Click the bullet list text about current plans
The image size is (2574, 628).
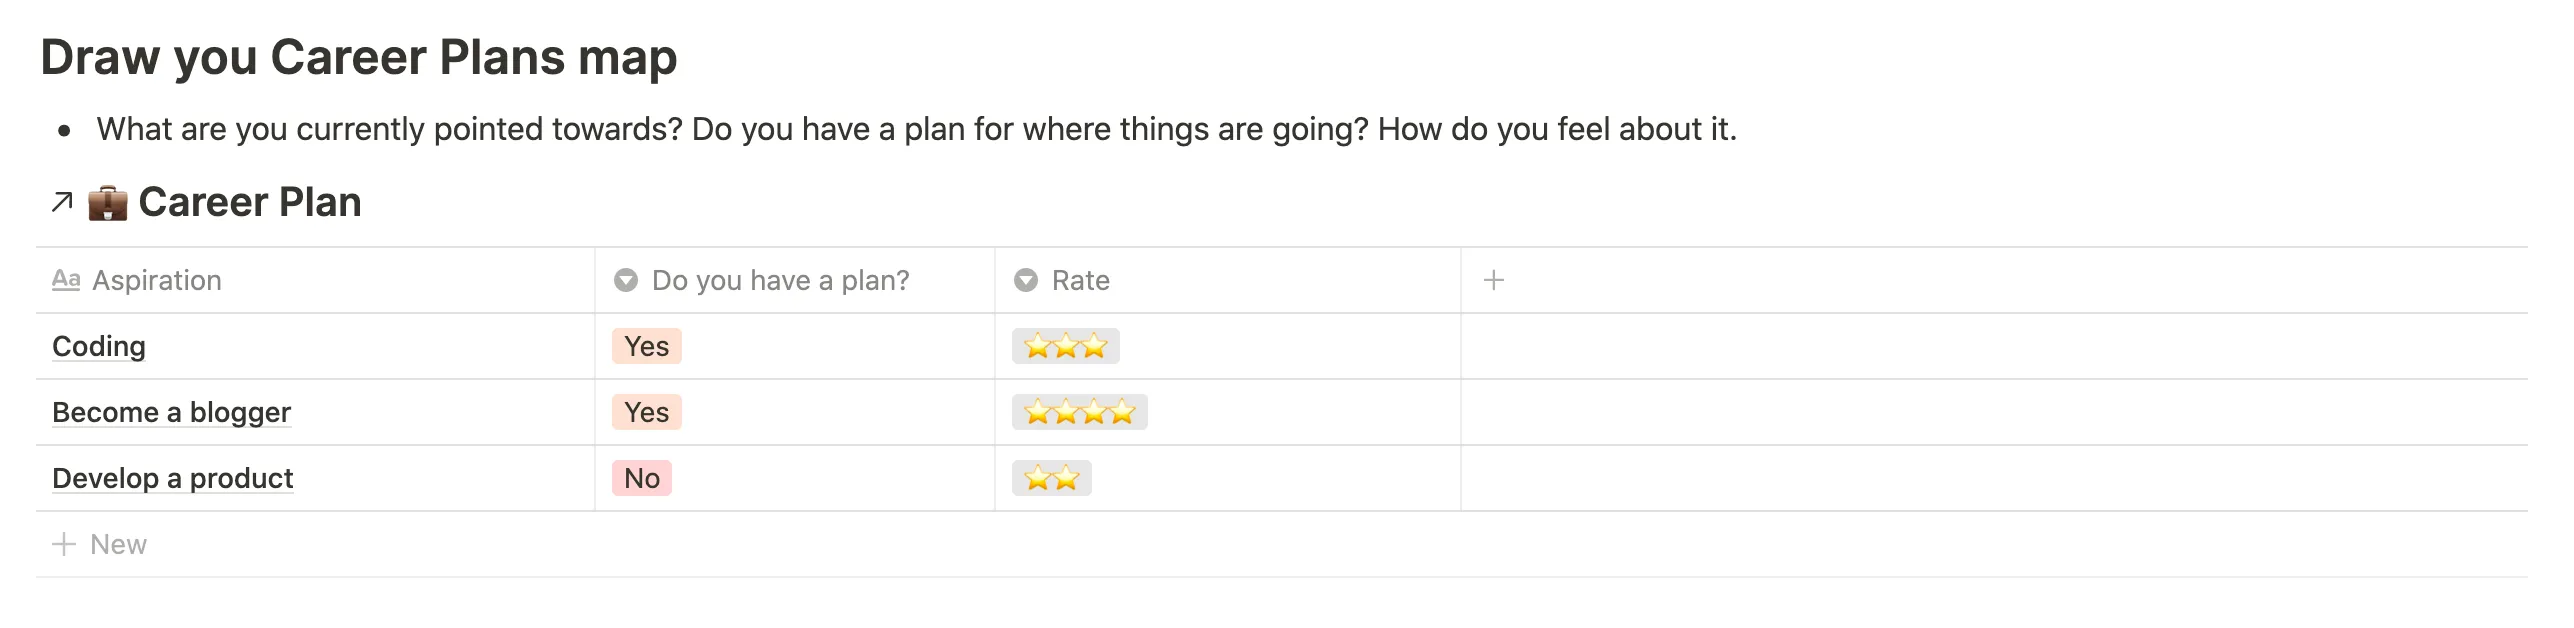pos(916,128)
